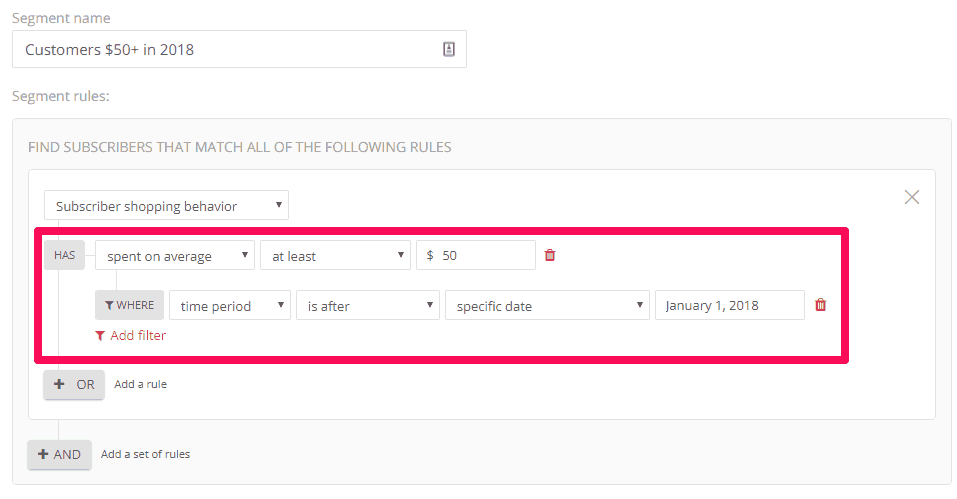Open the is after operator dropdown
The height and width of the screenshot is (499, 957).
tap(367, 305)
